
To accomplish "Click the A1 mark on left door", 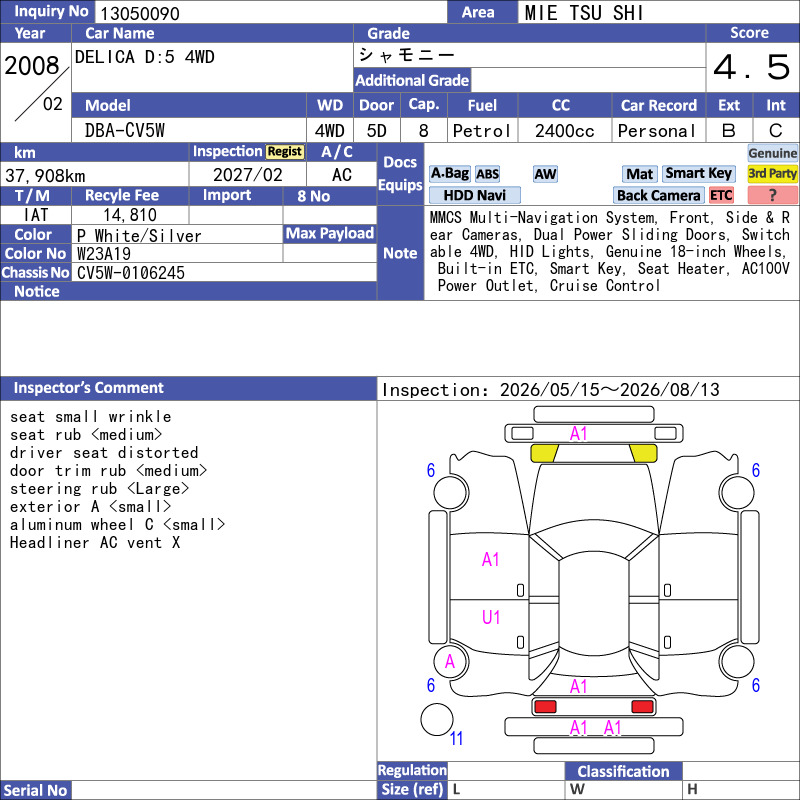I will click(x=490, y=560).
